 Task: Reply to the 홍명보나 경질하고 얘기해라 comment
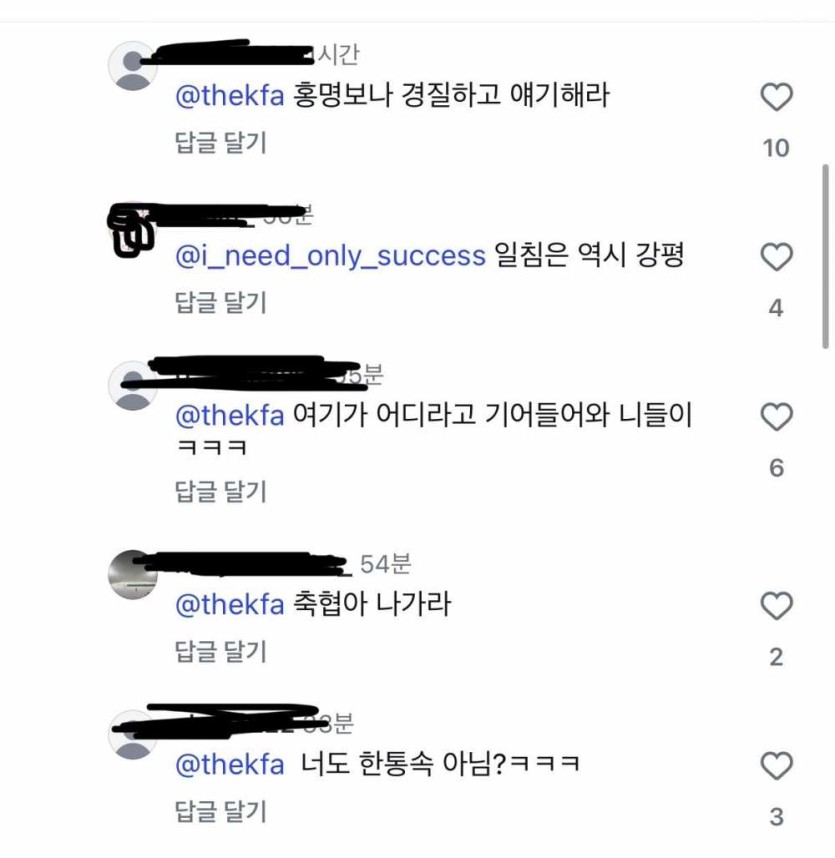click(221, 143)
